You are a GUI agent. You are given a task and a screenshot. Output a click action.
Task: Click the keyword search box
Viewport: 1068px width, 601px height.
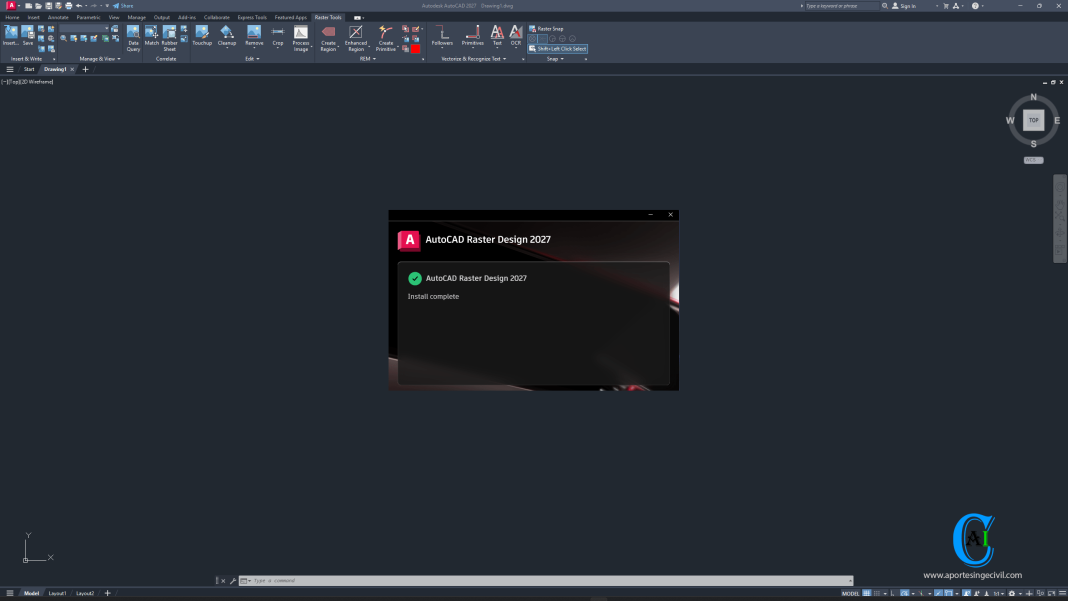pos(841,5)
